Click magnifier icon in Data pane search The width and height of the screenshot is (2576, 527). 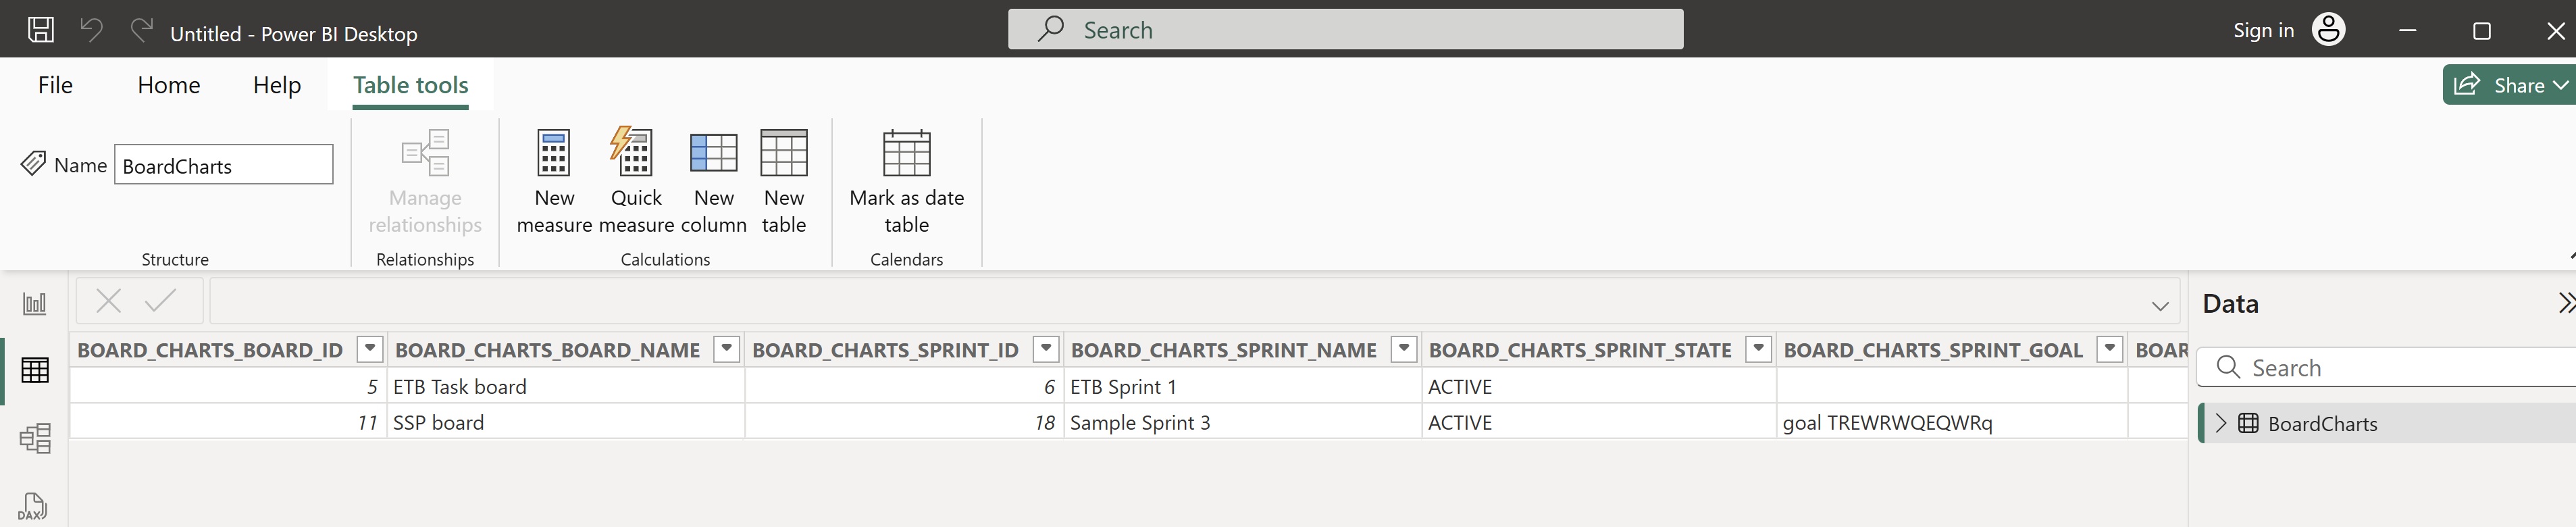pyautogui.click(x=2228, y=367)
